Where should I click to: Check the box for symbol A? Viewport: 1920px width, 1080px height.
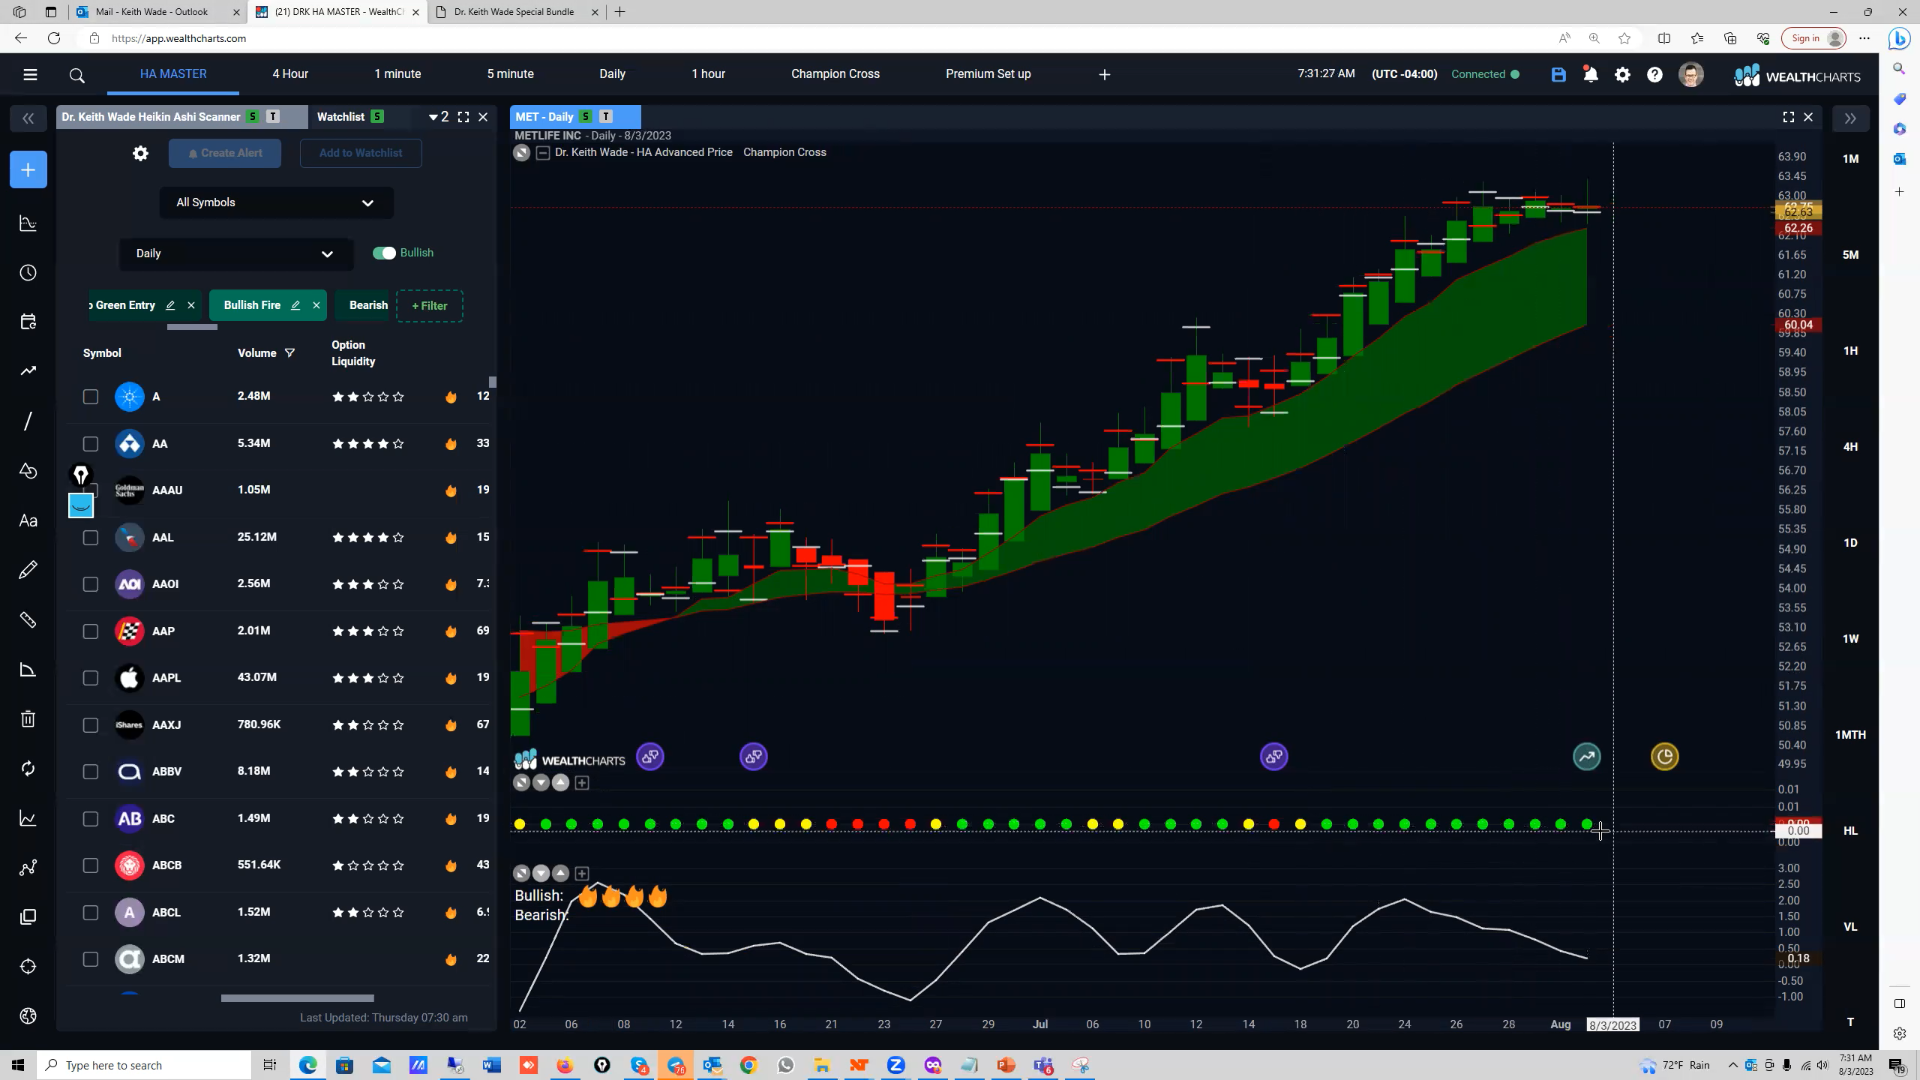[x=90, y=397]
